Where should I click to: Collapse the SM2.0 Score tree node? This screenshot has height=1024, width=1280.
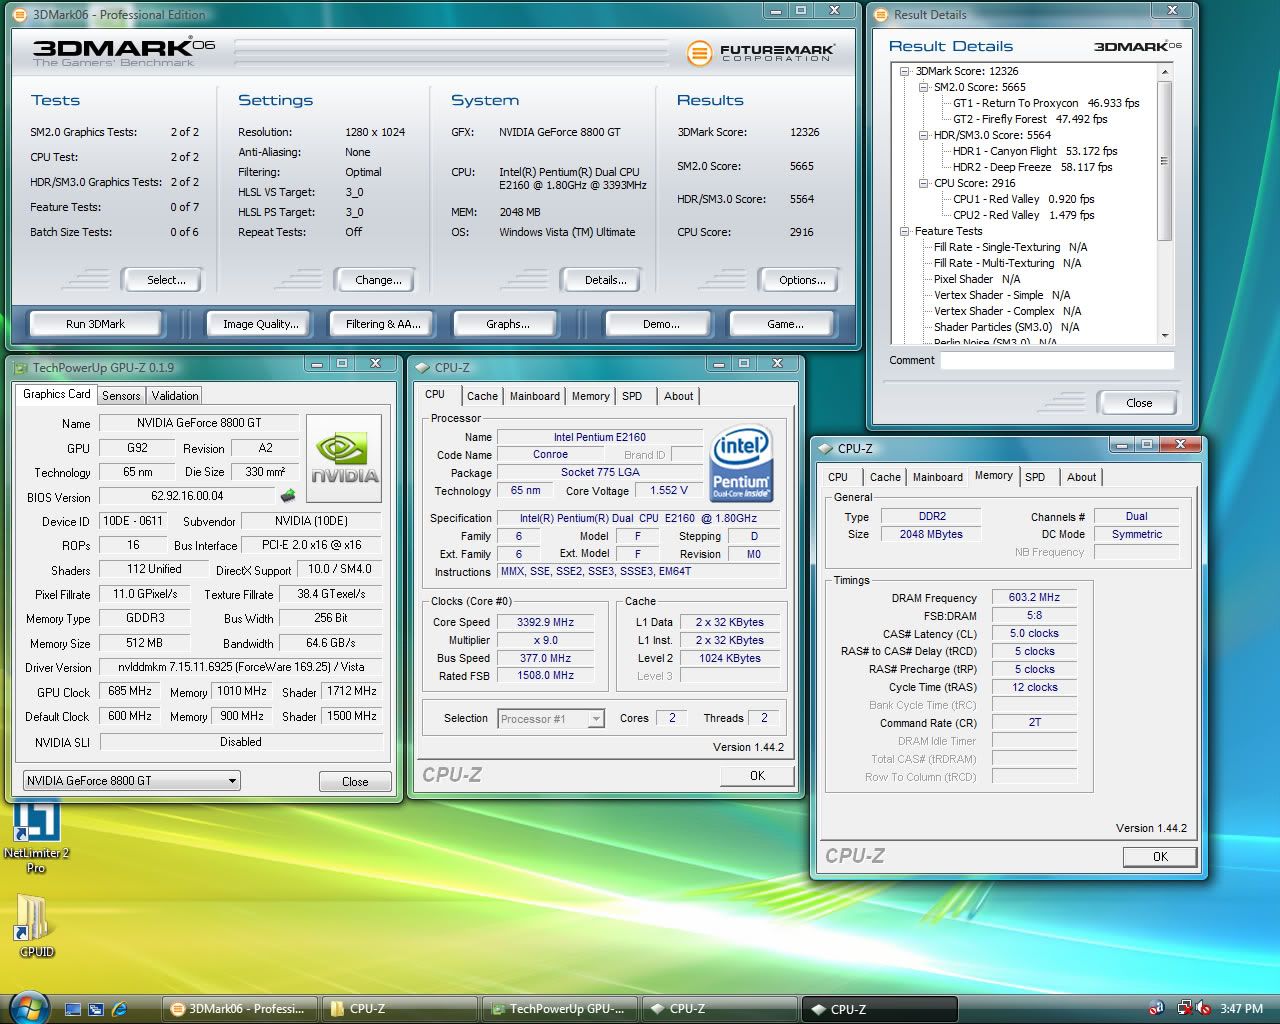point(924,87)
